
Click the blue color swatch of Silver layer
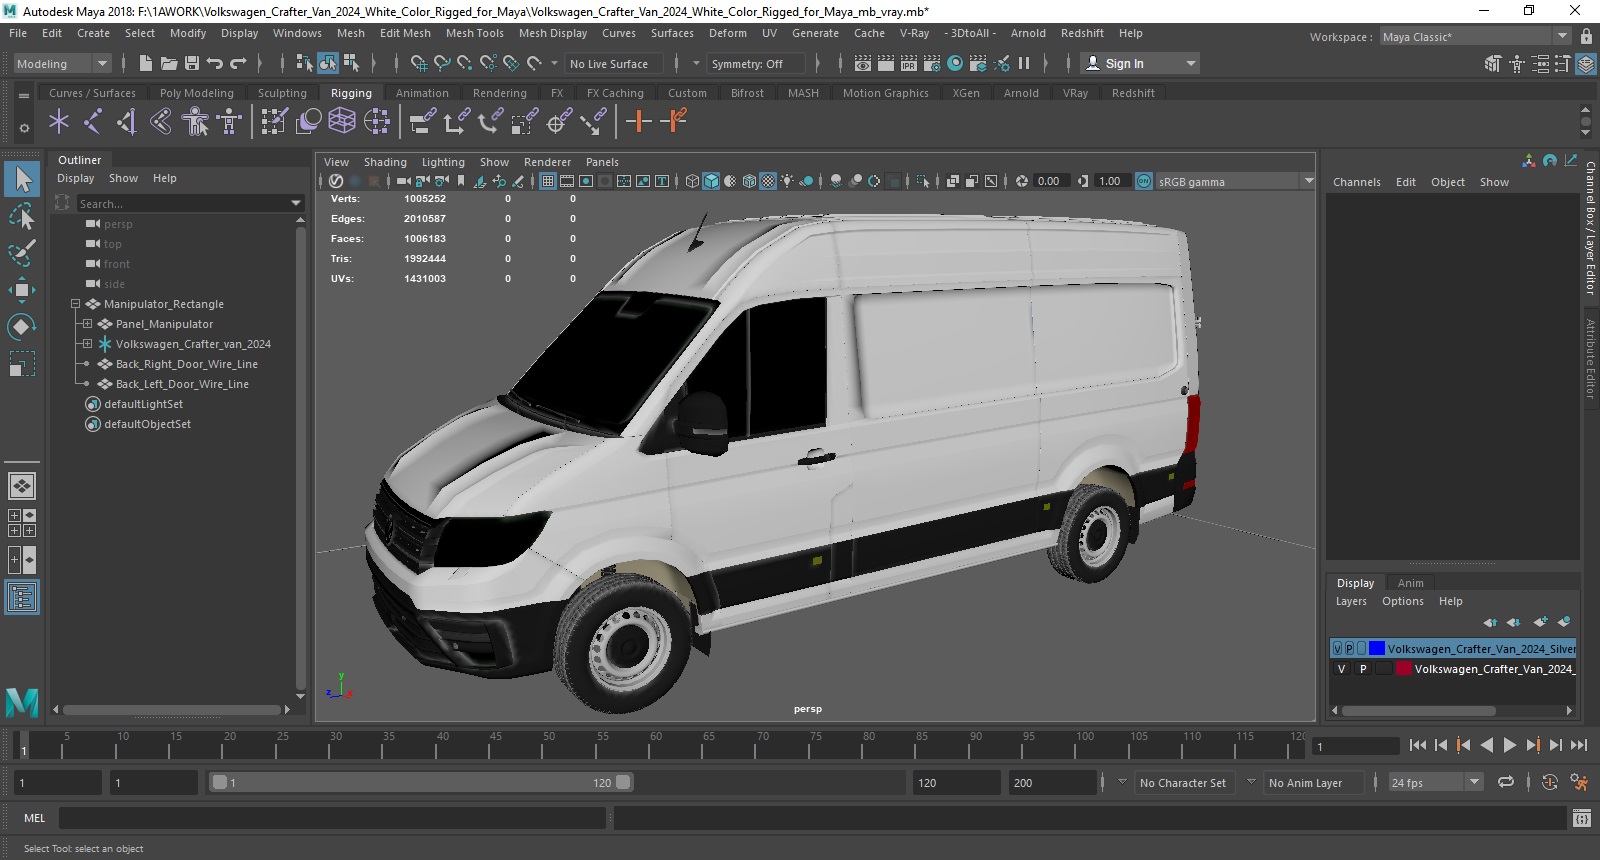[1377, 649]
